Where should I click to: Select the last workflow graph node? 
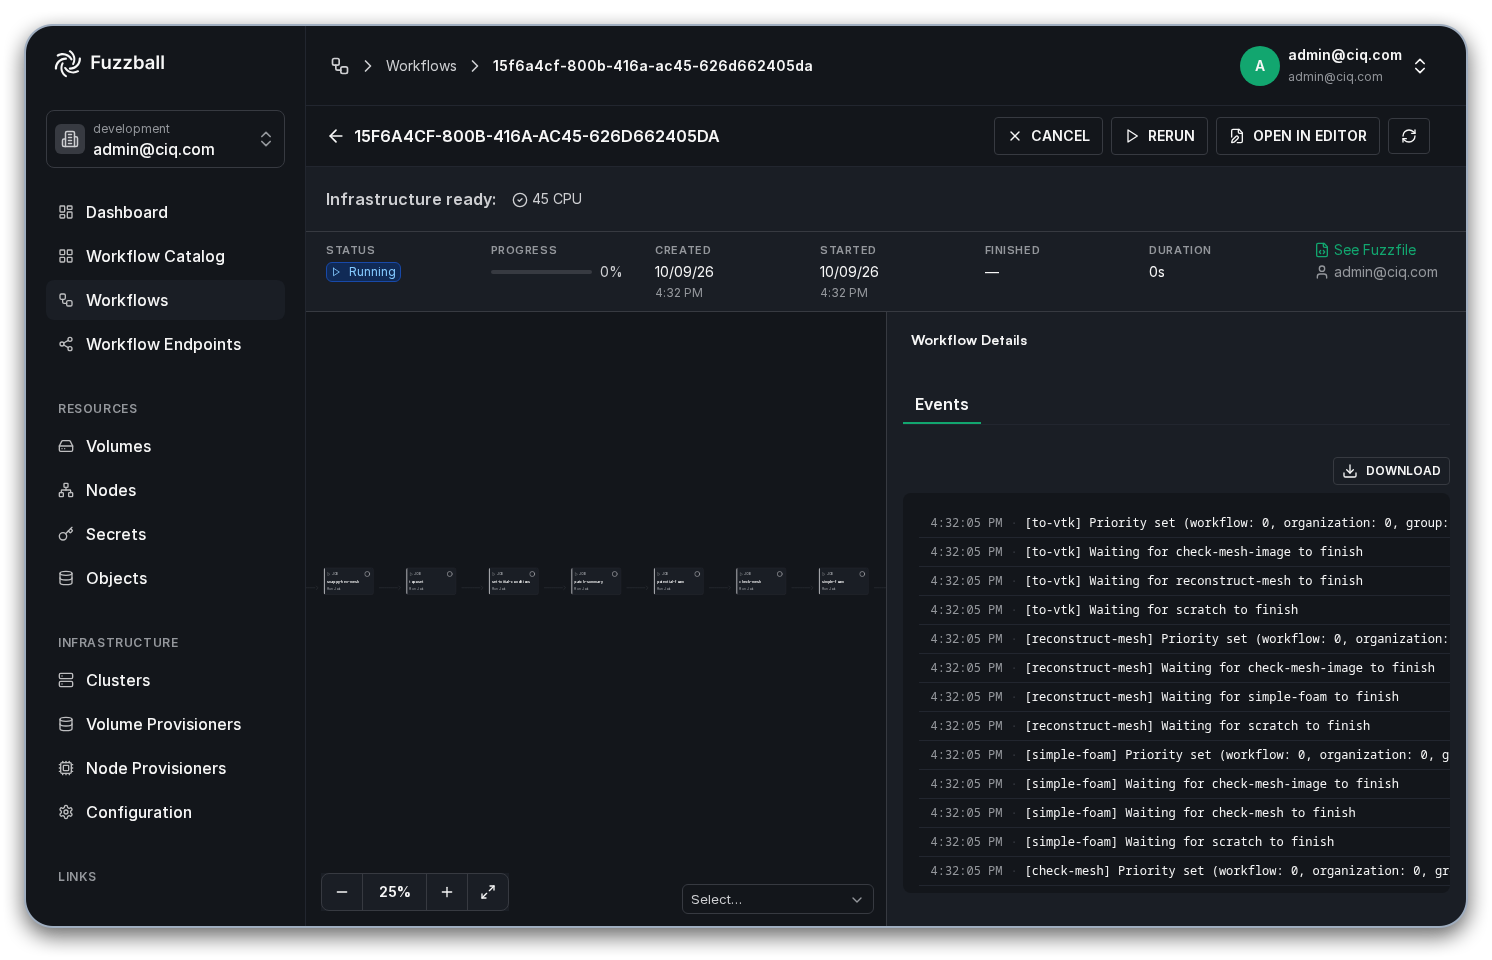coord(843,581)
